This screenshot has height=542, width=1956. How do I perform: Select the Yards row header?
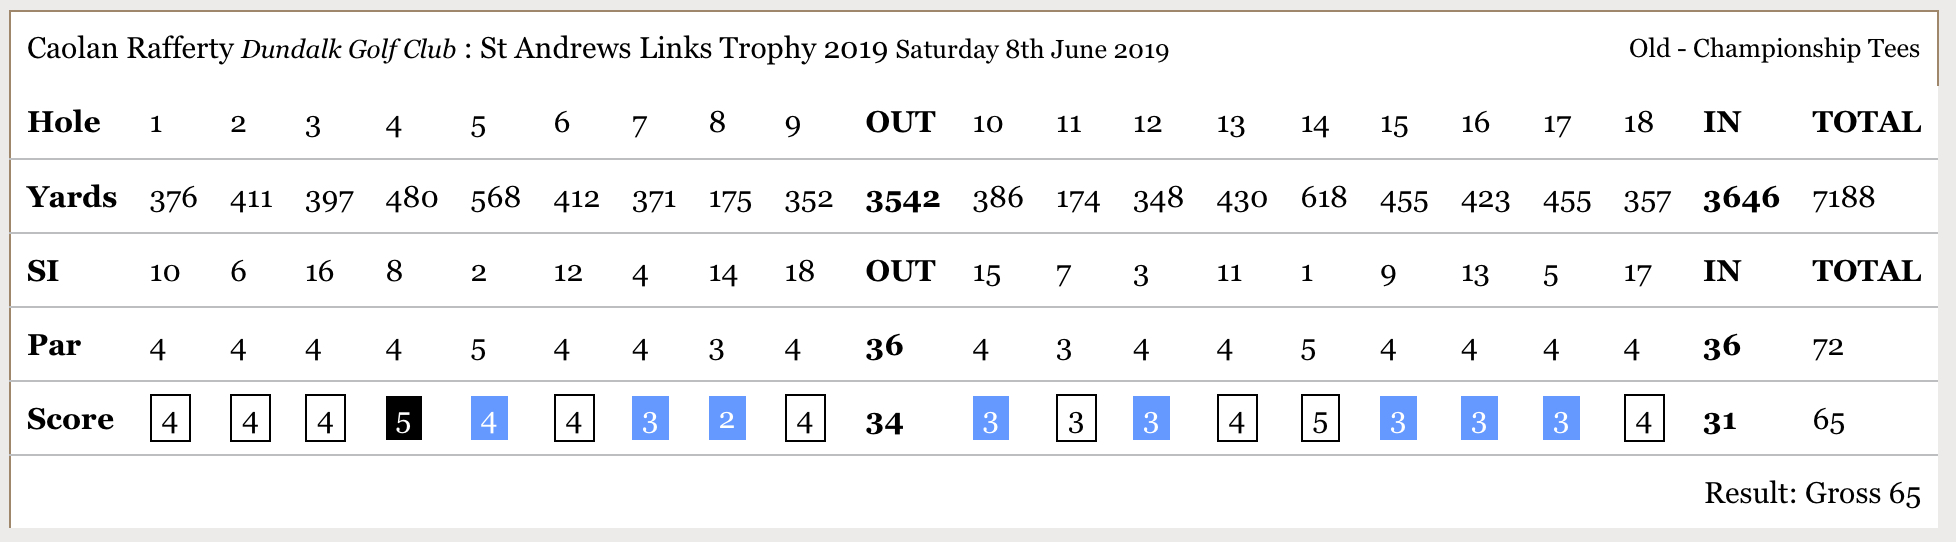(72, 197)
